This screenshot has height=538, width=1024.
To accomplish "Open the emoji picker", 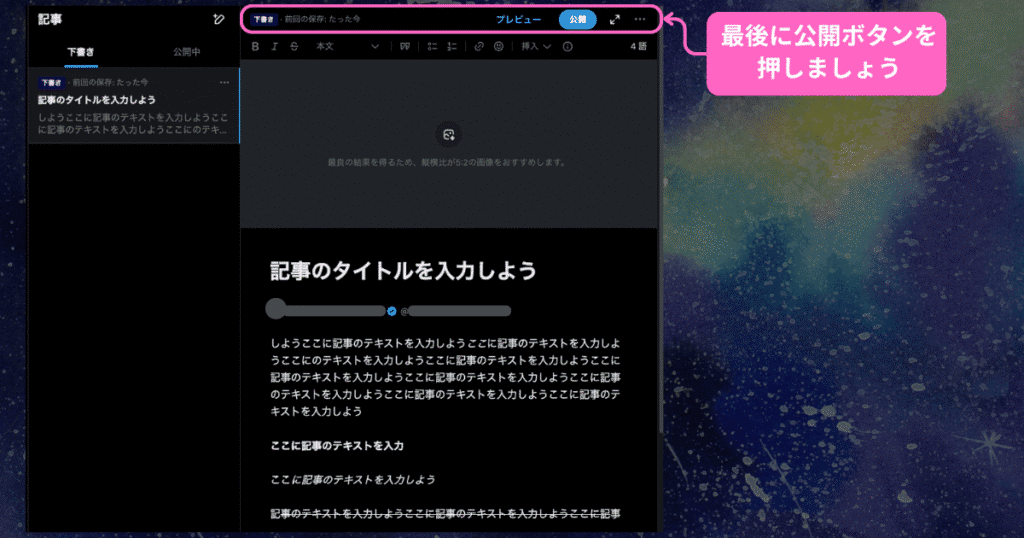I will (x=498, y=46).
